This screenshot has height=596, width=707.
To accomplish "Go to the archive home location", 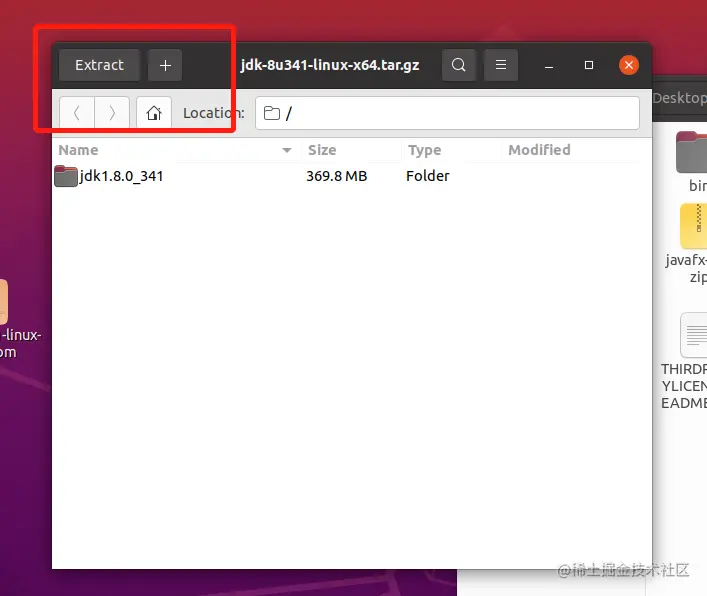I will point(154,113).
